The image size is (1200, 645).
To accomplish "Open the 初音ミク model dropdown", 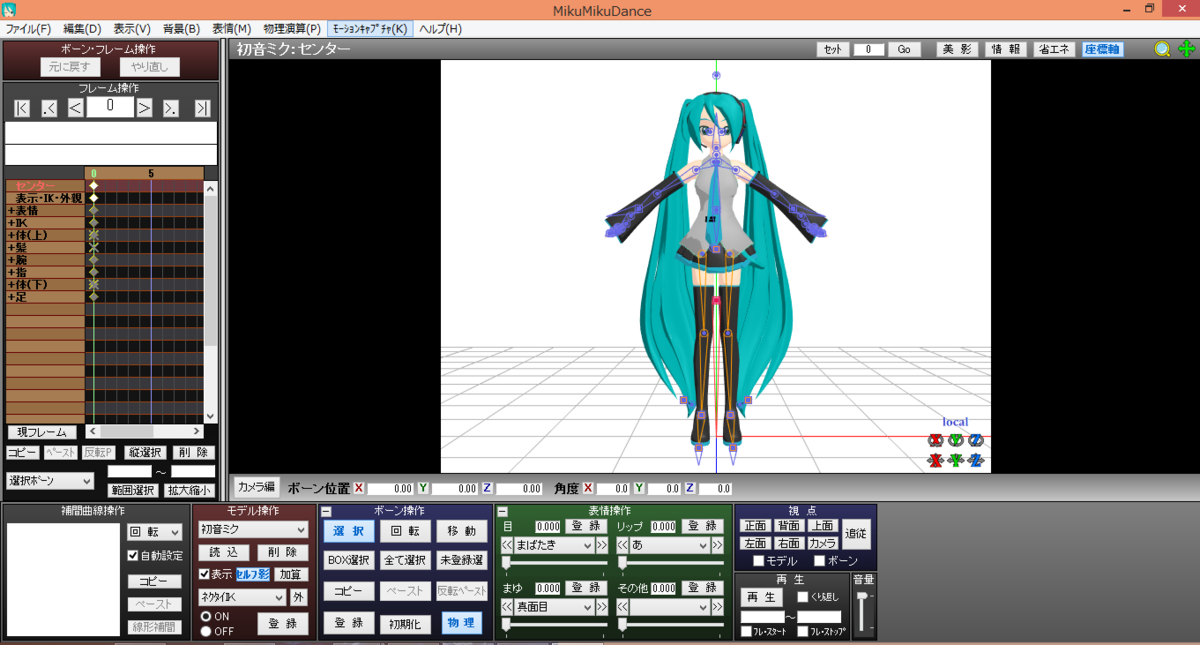I will [x=253, y=529].
